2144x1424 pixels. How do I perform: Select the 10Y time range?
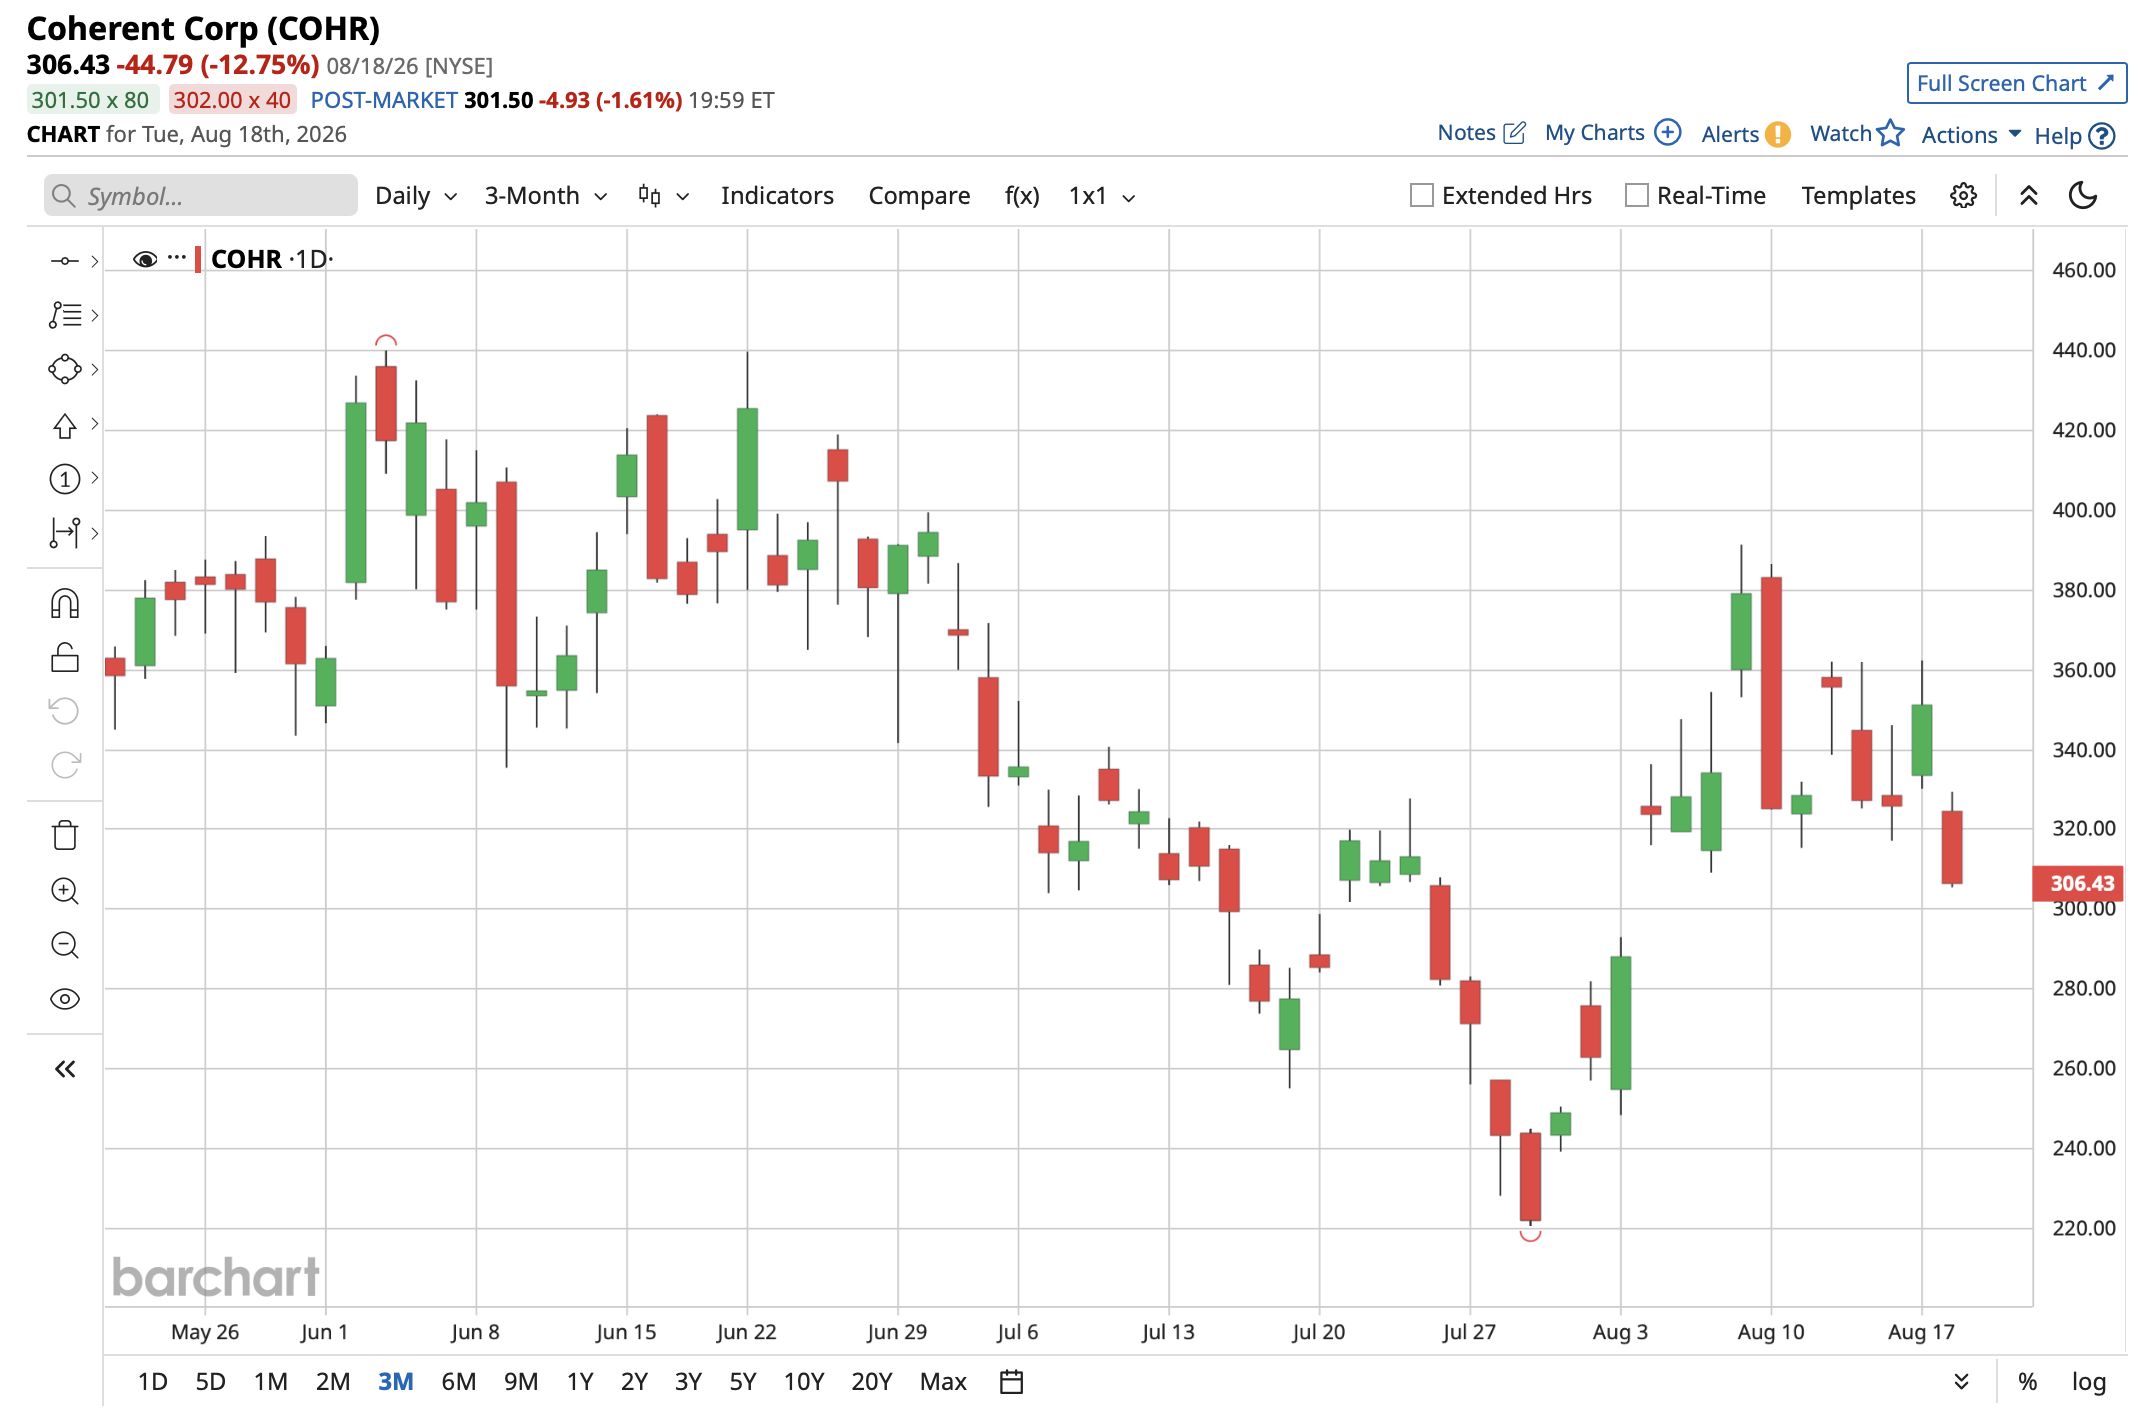[x=804, y=1382]
